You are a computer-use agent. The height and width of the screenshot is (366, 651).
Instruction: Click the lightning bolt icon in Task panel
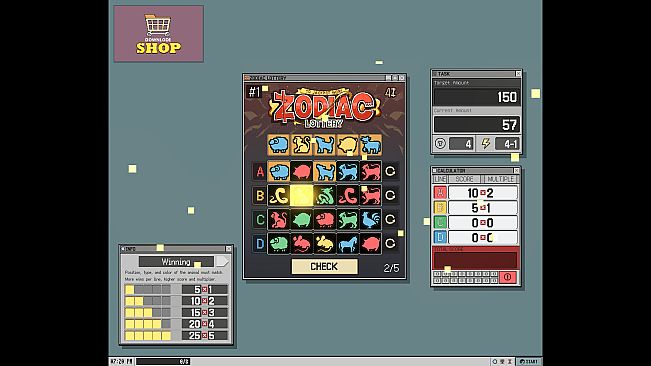pyautogui.click(x=485, y=144)
